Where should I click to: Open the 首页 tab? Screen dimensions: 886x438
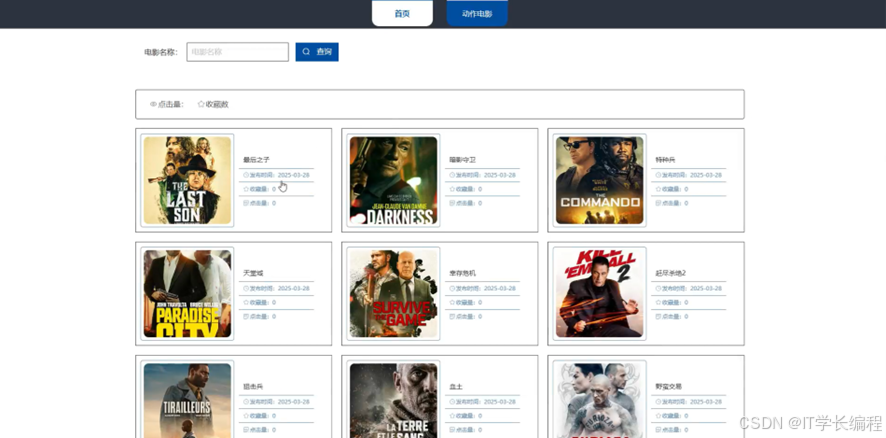coord(402,14)
